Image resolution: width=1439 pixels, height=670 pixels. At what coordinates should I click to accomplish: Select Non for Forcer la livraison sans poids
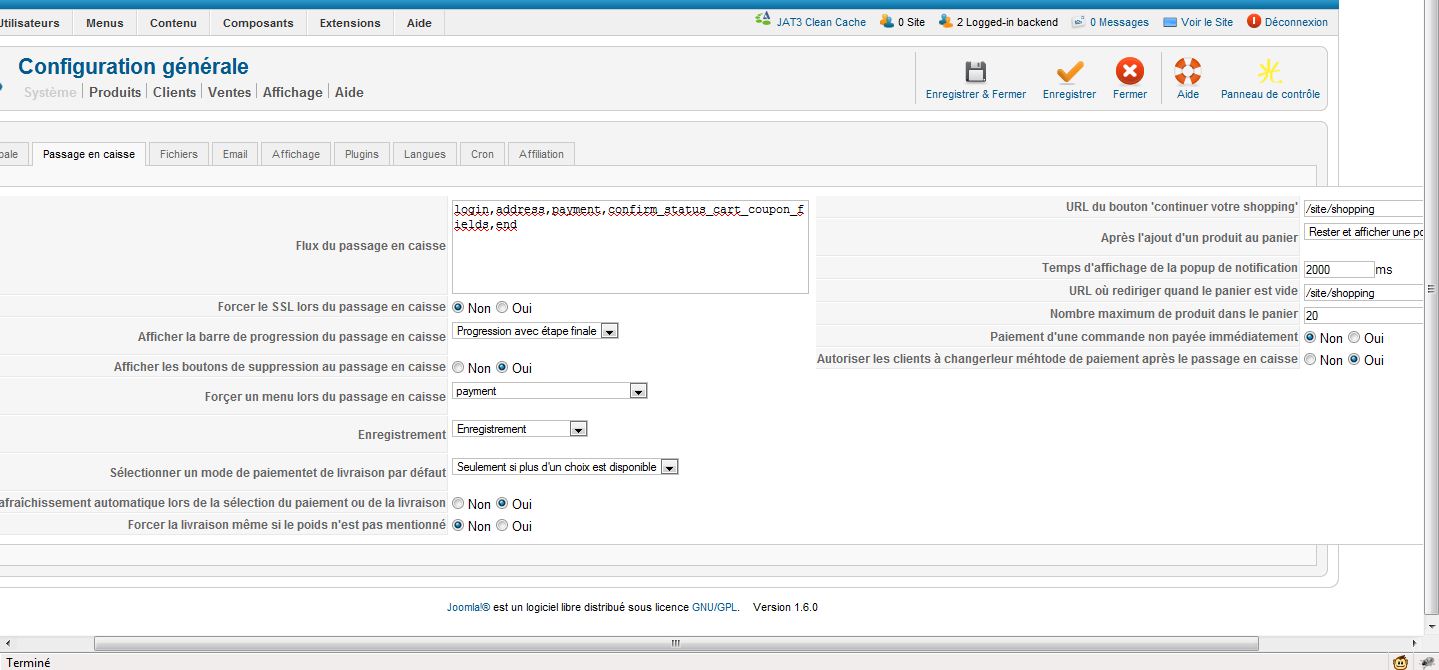459,526
